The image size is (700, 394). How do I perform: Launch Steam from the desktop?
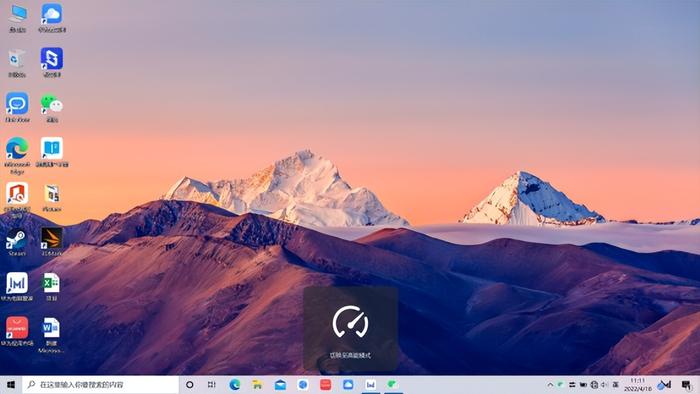click(17, 242)
